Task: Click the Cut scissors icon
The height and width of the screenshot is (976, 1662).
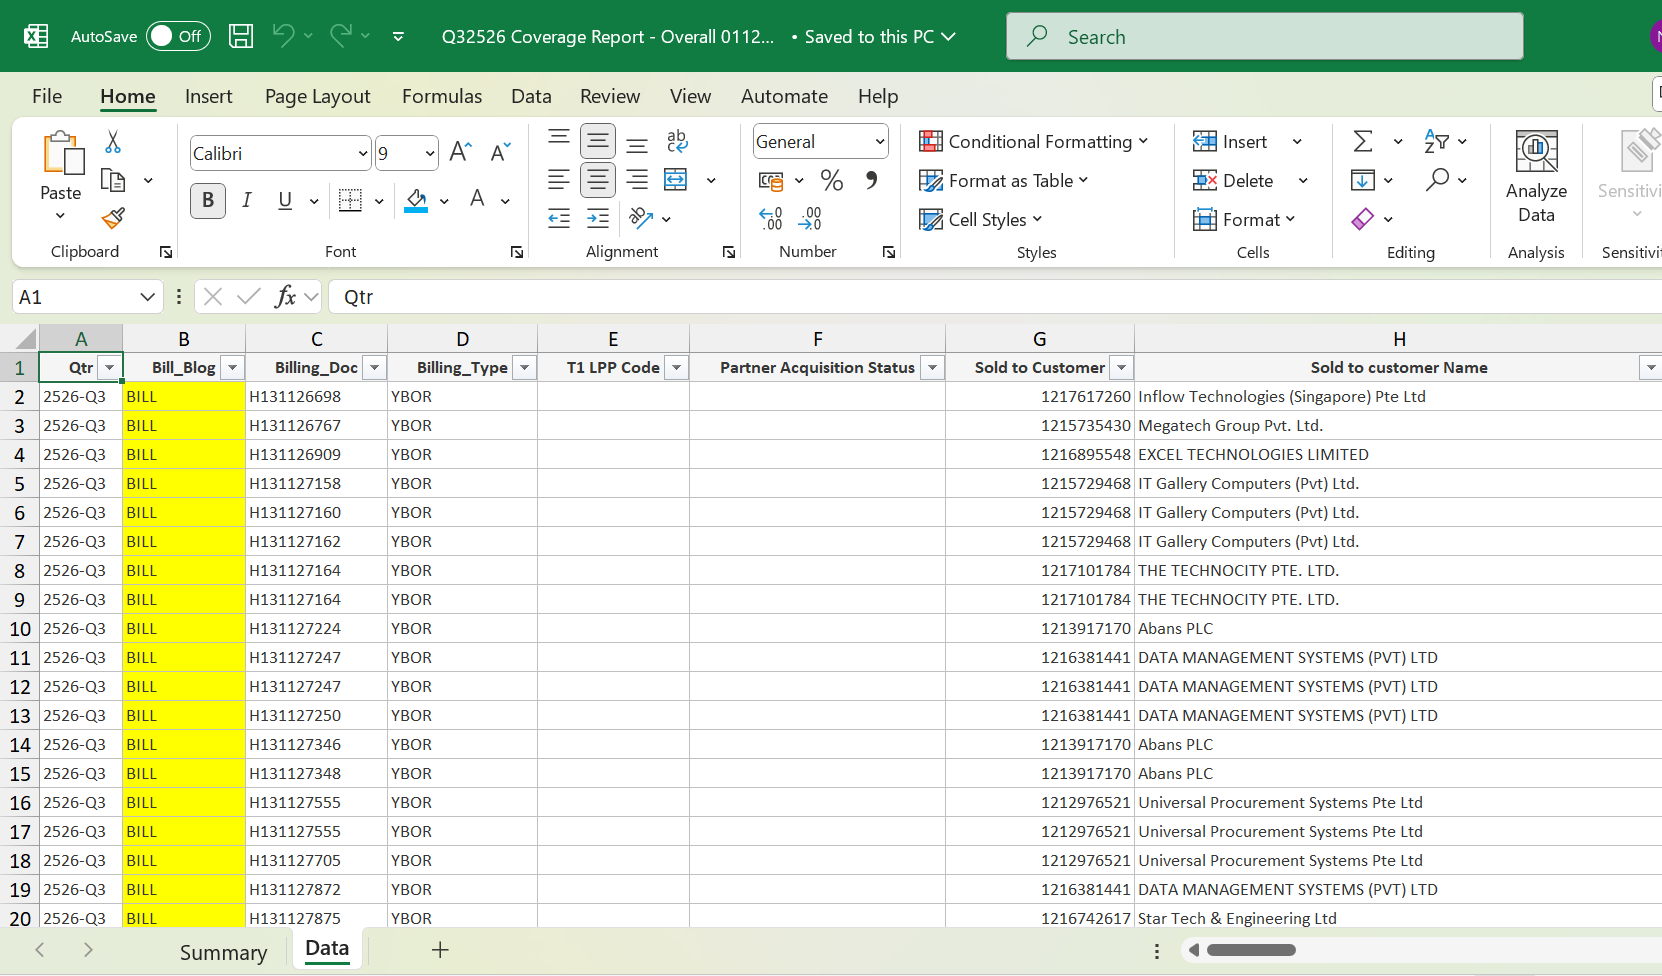Action: (x=113, y=142)
